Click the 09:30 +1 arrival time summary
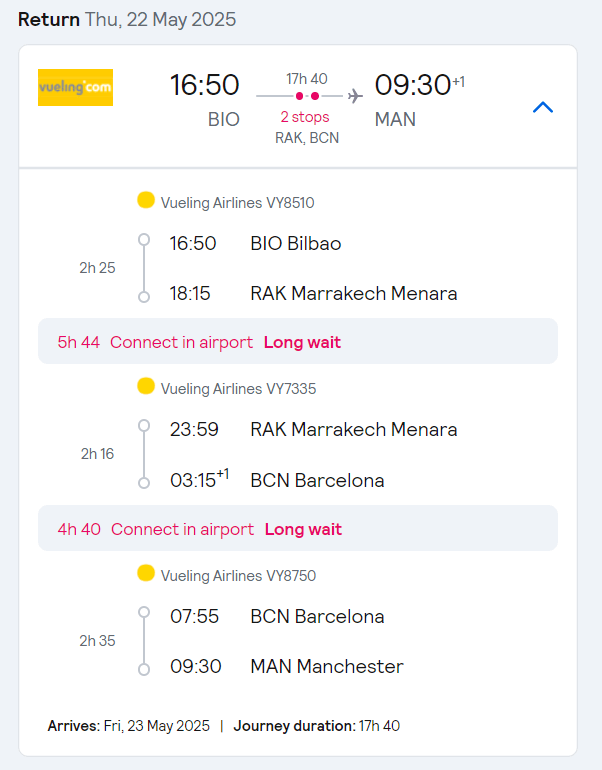Viewport: 602px width, 770px height. click(x=420, y=84)
